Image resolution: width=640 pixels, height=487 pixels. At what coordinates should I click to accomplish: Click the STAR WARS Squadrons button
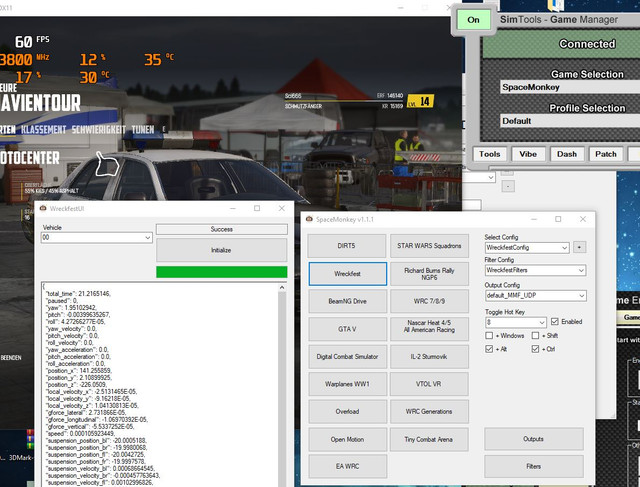(x=429, y=246)
